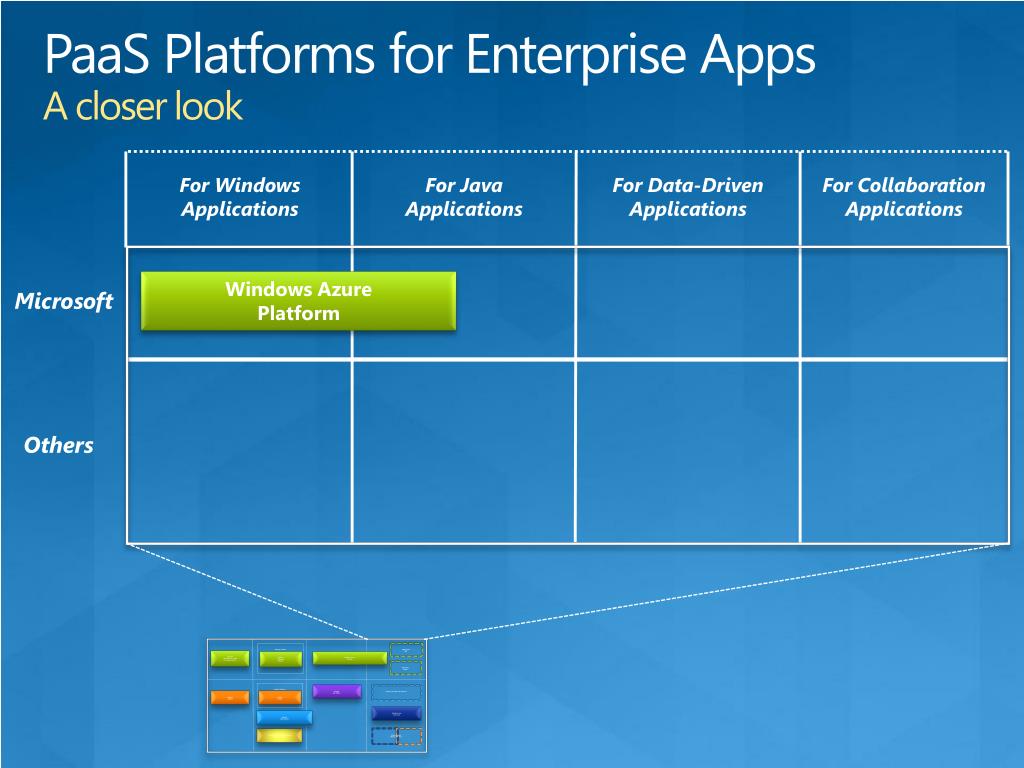Click the purple block in the overview thumbnail
The width and height of the screenshot is (1024, 768).
click(337, 692)
